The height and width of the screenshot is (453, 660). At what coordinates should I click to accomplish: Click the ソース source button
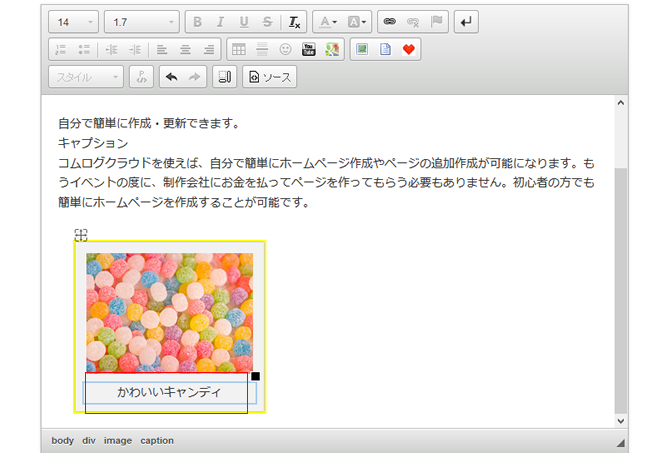(x=269, y=77)
